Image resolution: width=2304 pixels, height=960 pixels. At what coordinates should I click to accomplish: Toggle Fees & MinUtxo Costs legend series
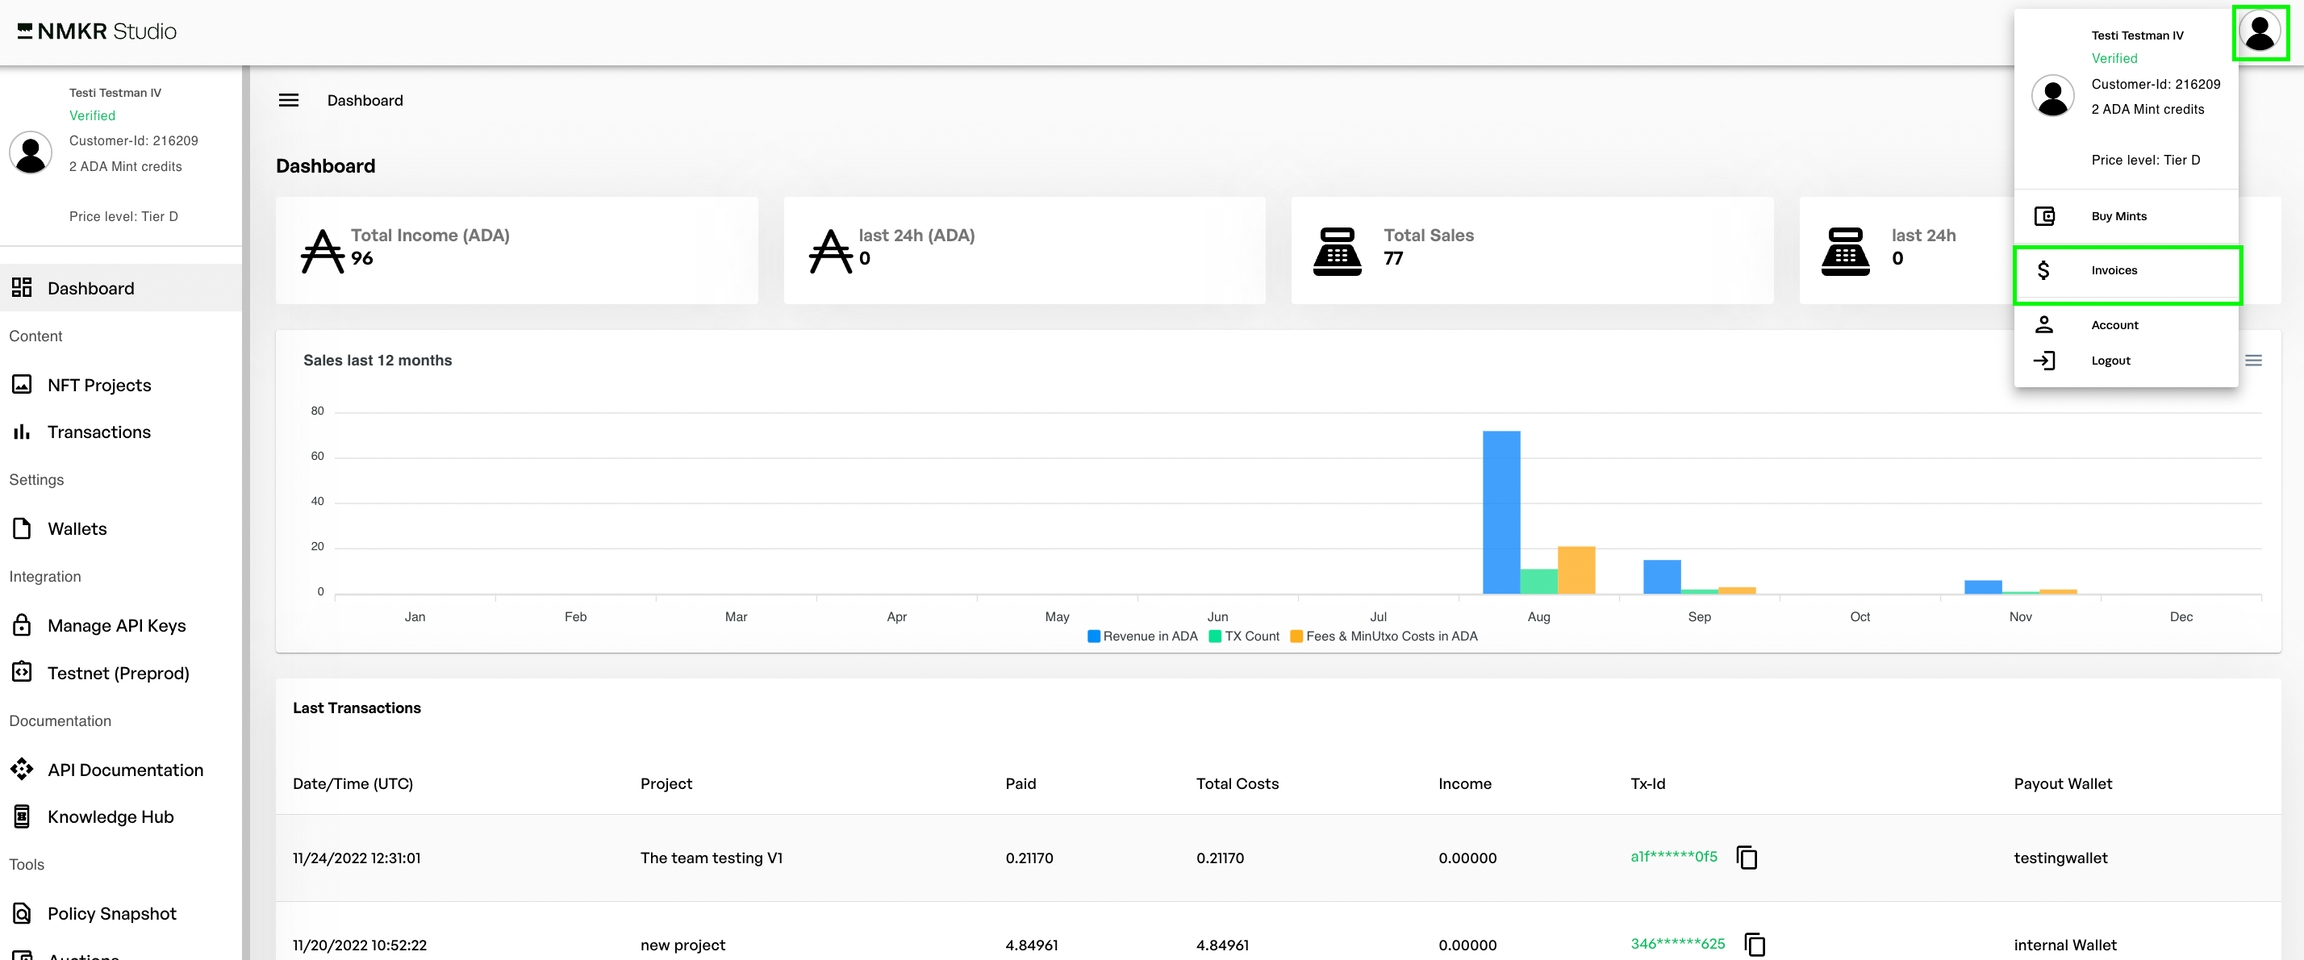click(x=1385, y=636)
